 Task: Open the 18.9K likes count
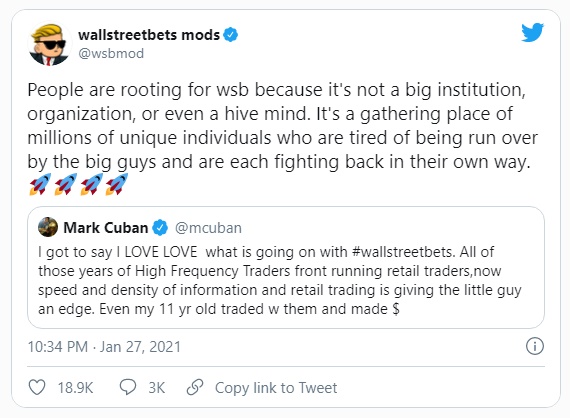click(76, 387)
